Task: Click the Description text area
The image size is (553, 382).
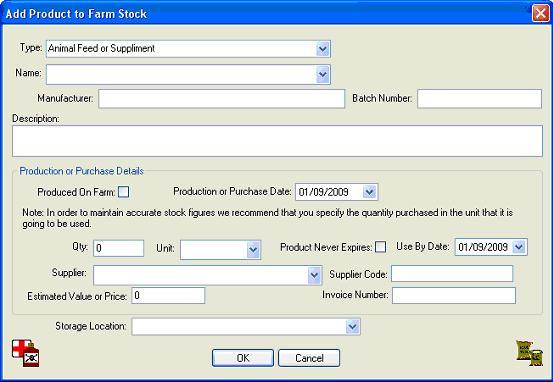Action: (x=277, y=141)
